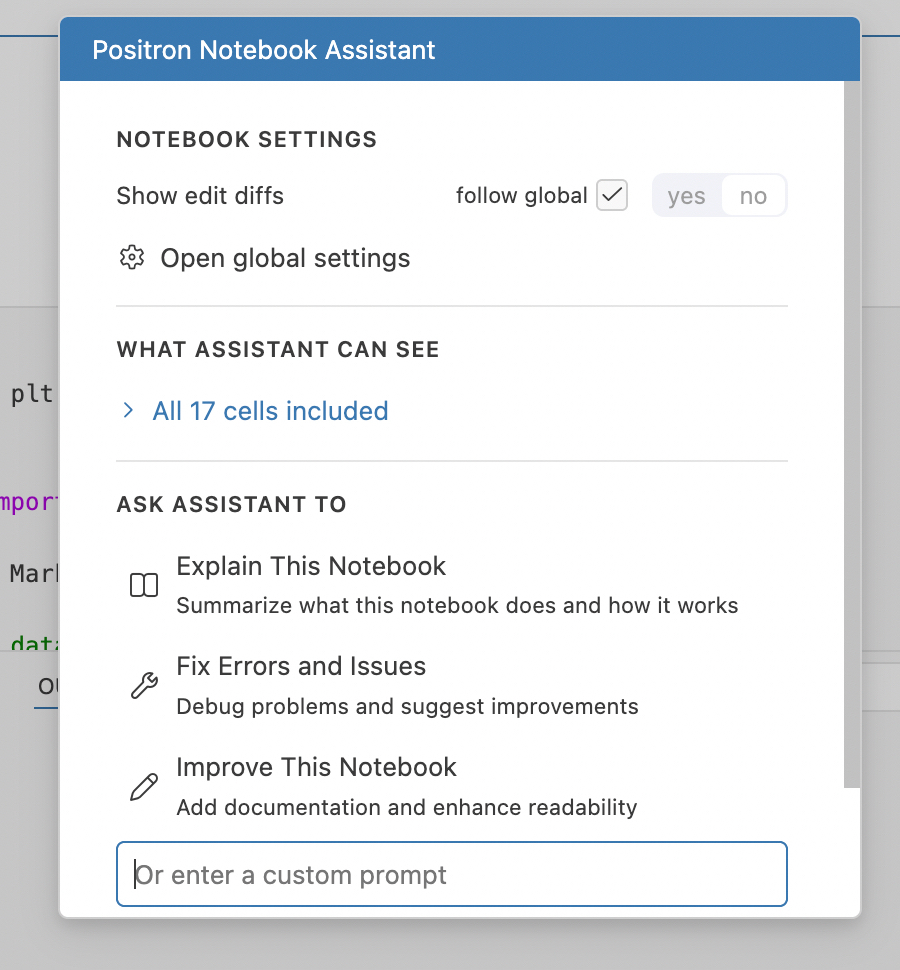Select 'no' for Show edit diffs
This screenshot has width=900, height=970.
[753, 196]
